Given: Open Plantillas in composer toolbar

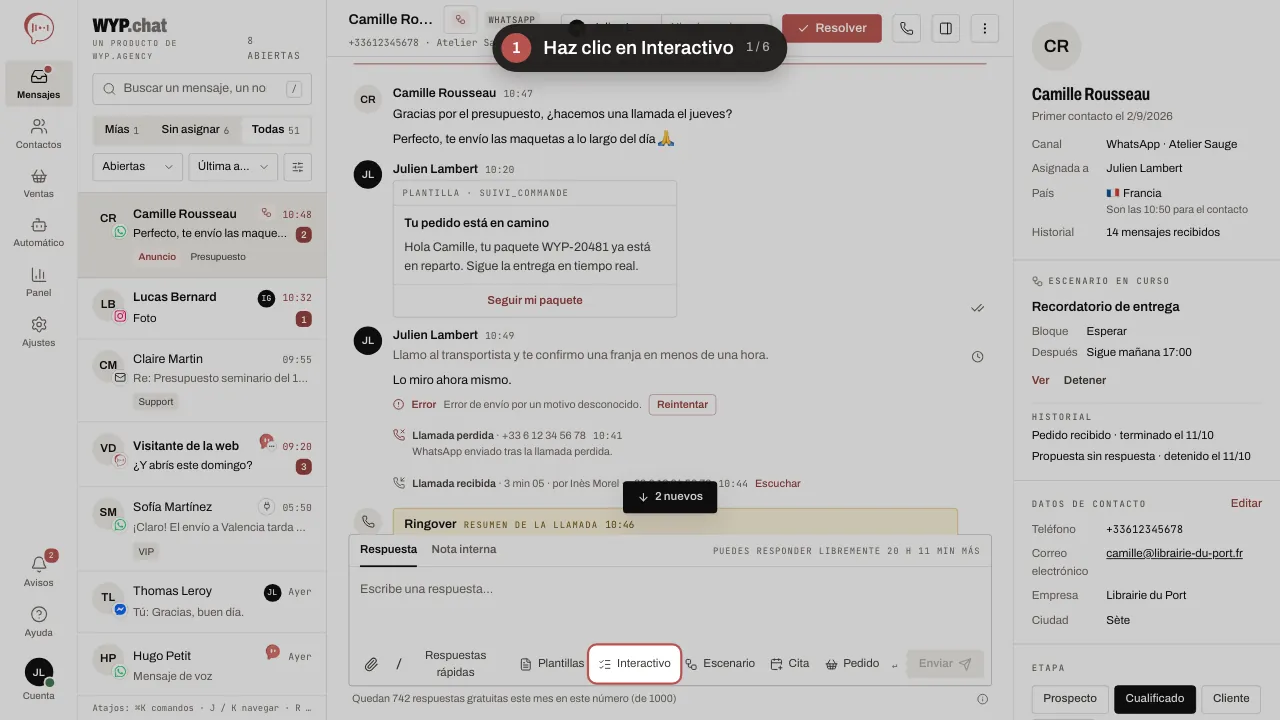Looking at the screenshot, I should 552,664.
